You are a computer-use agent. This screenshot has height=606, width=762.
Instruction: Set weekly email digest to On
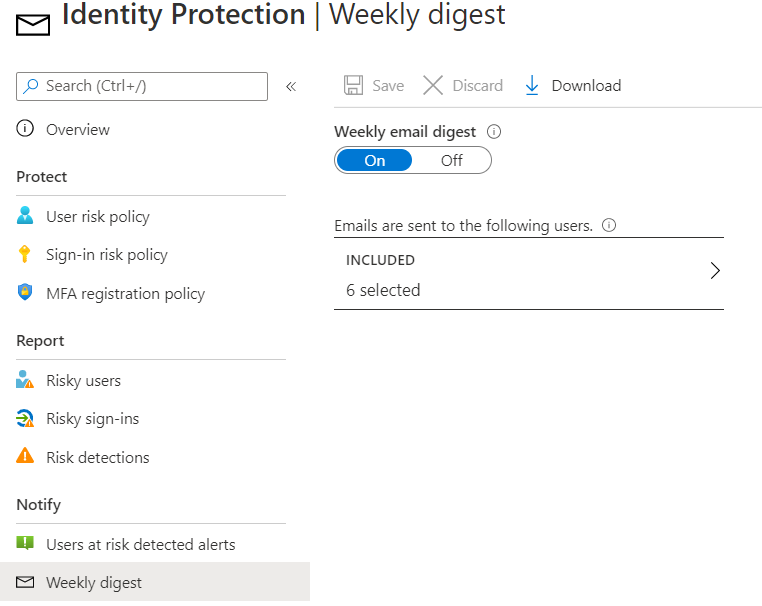375,160
